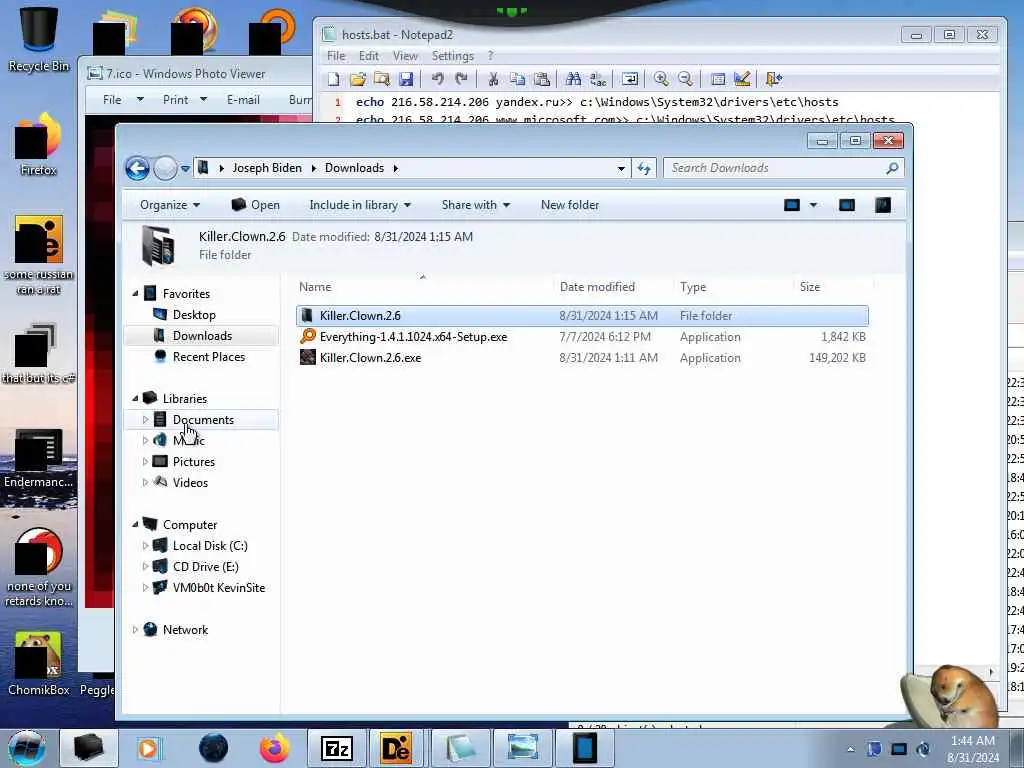Click Save icon in Notepad2 toolbar
The height and width of the screenshot is (768, 1024).
(406, 79)
